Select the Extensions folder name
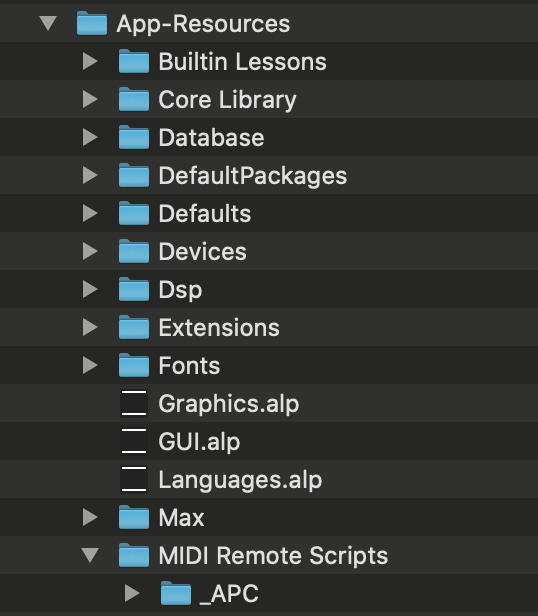 (x=219, y=327)
